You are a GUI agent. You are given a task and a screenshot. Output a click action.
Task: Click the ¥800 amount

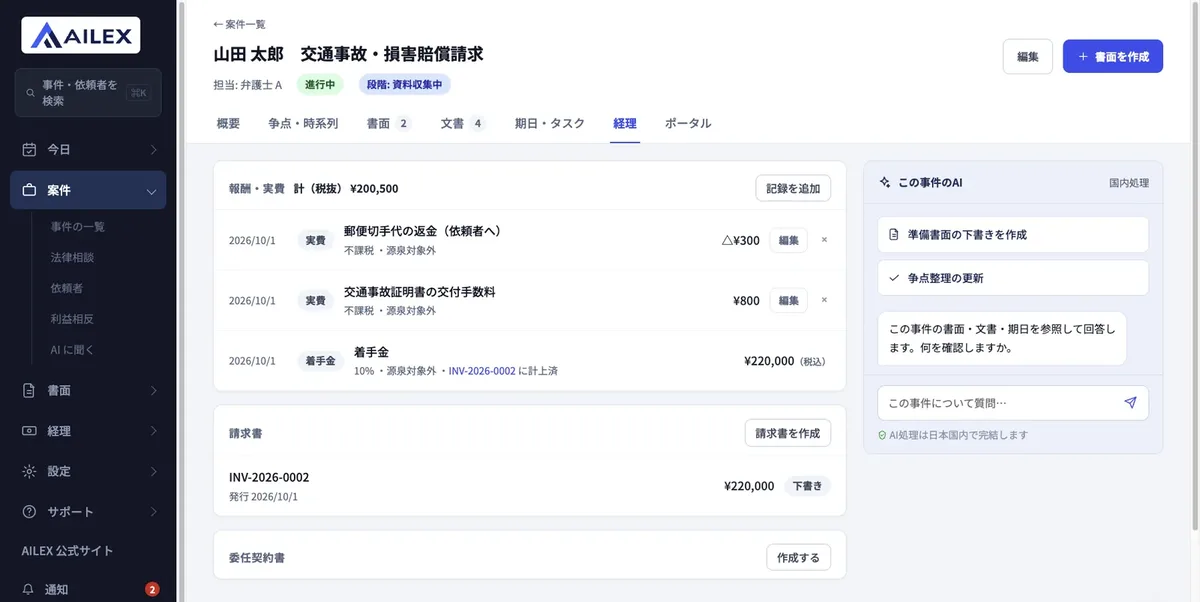tap(746, 300)
